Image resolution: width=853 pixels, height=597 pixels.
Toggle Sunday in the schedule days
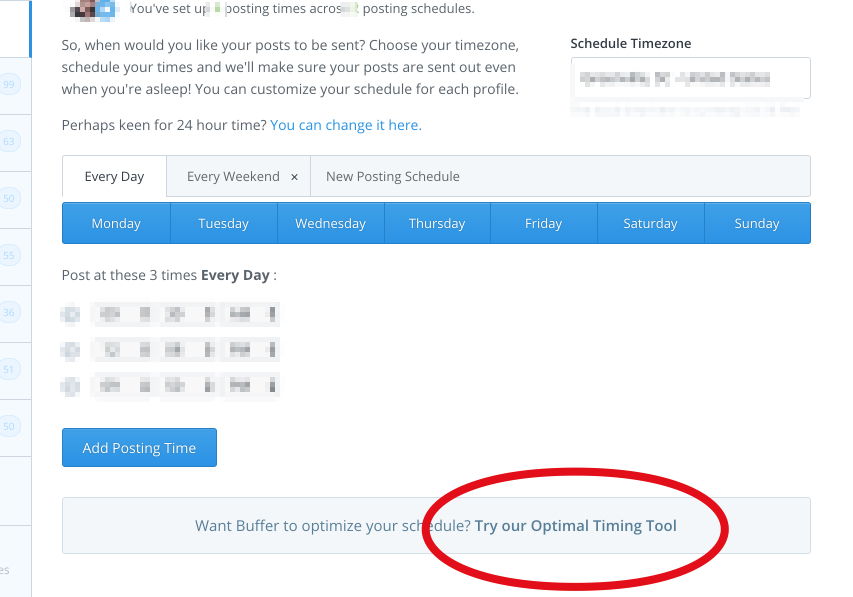[x=757, y=223]
